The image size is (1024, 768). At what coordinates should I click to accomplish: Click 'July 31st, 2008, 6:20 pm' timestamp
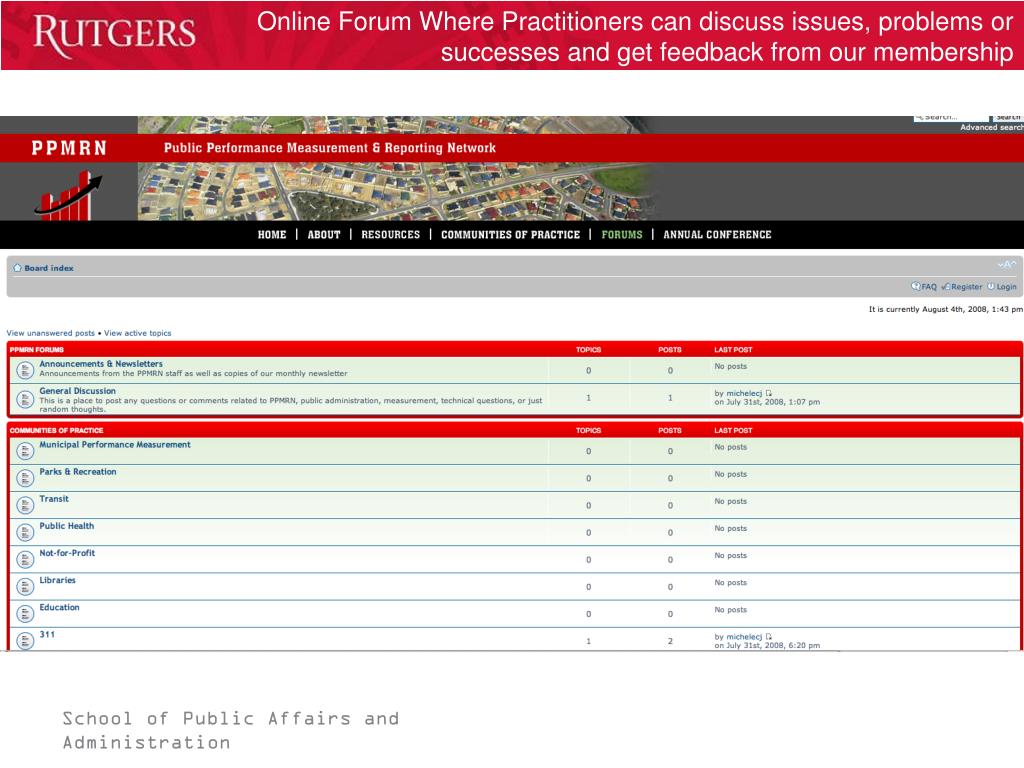click(773, 646)
